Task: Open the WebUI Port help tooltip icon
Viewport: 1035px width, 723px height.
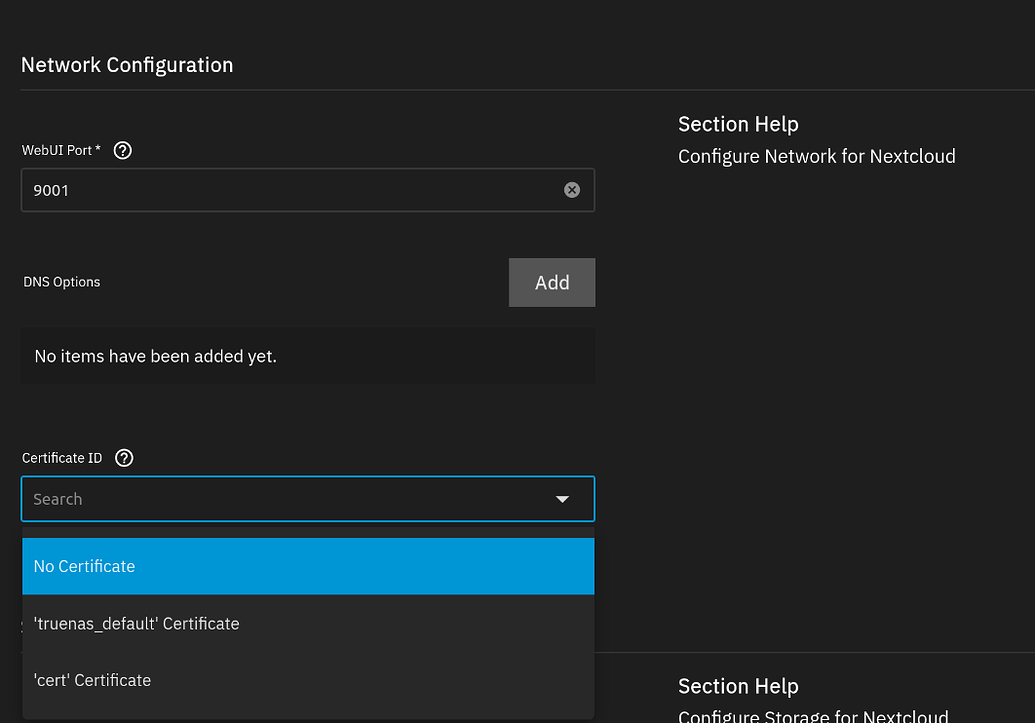Action: 122,150
